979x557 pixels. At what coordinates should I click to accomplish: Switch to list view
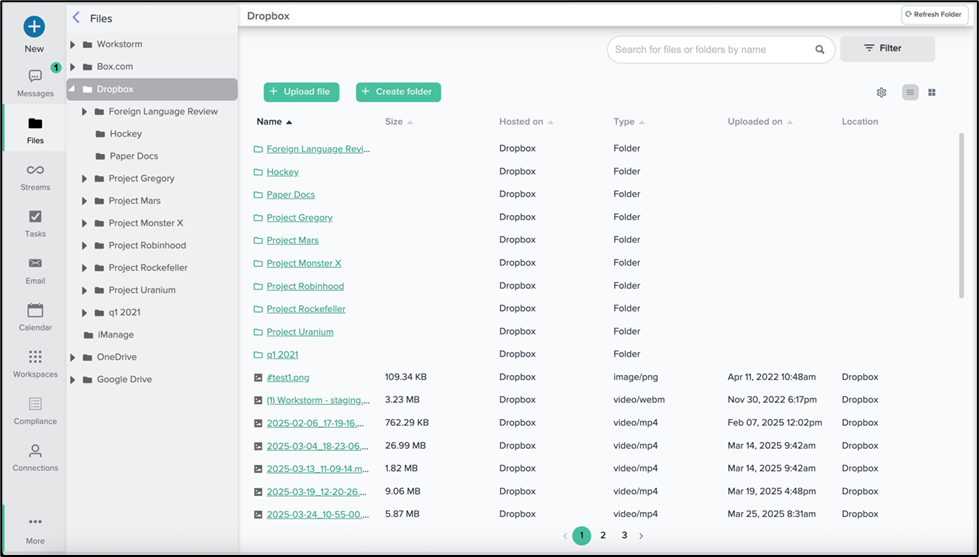coord(910,92)
